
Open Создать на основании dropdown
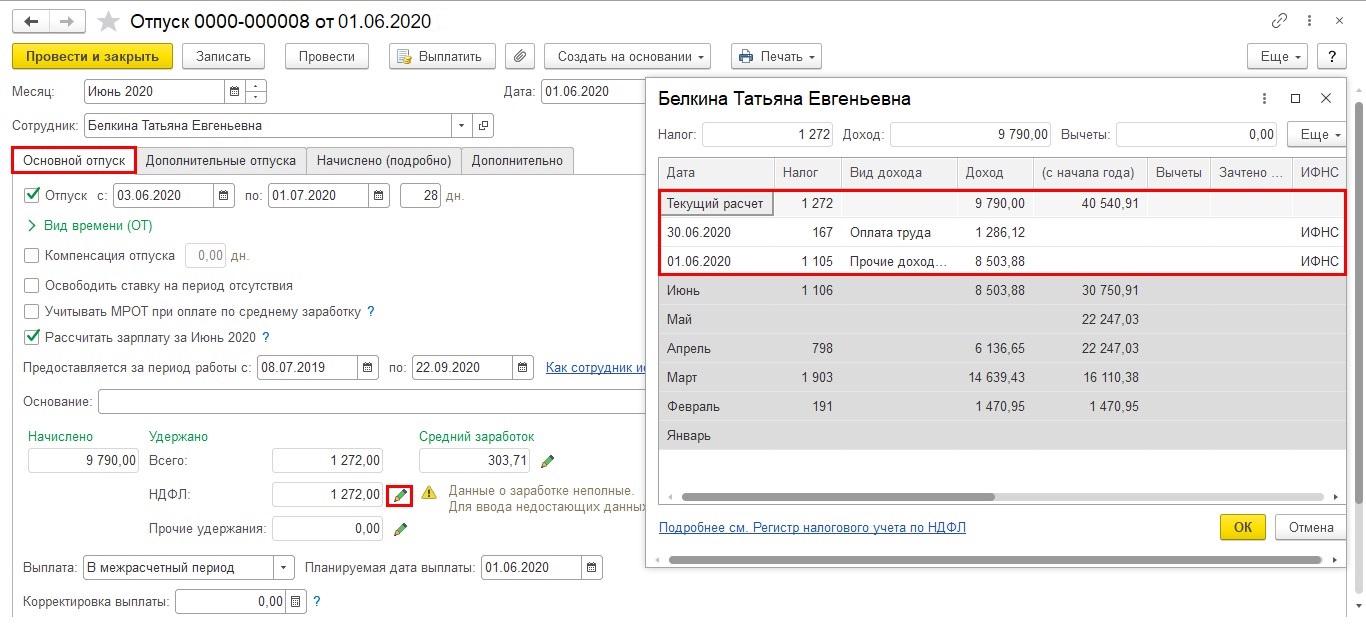628,57
